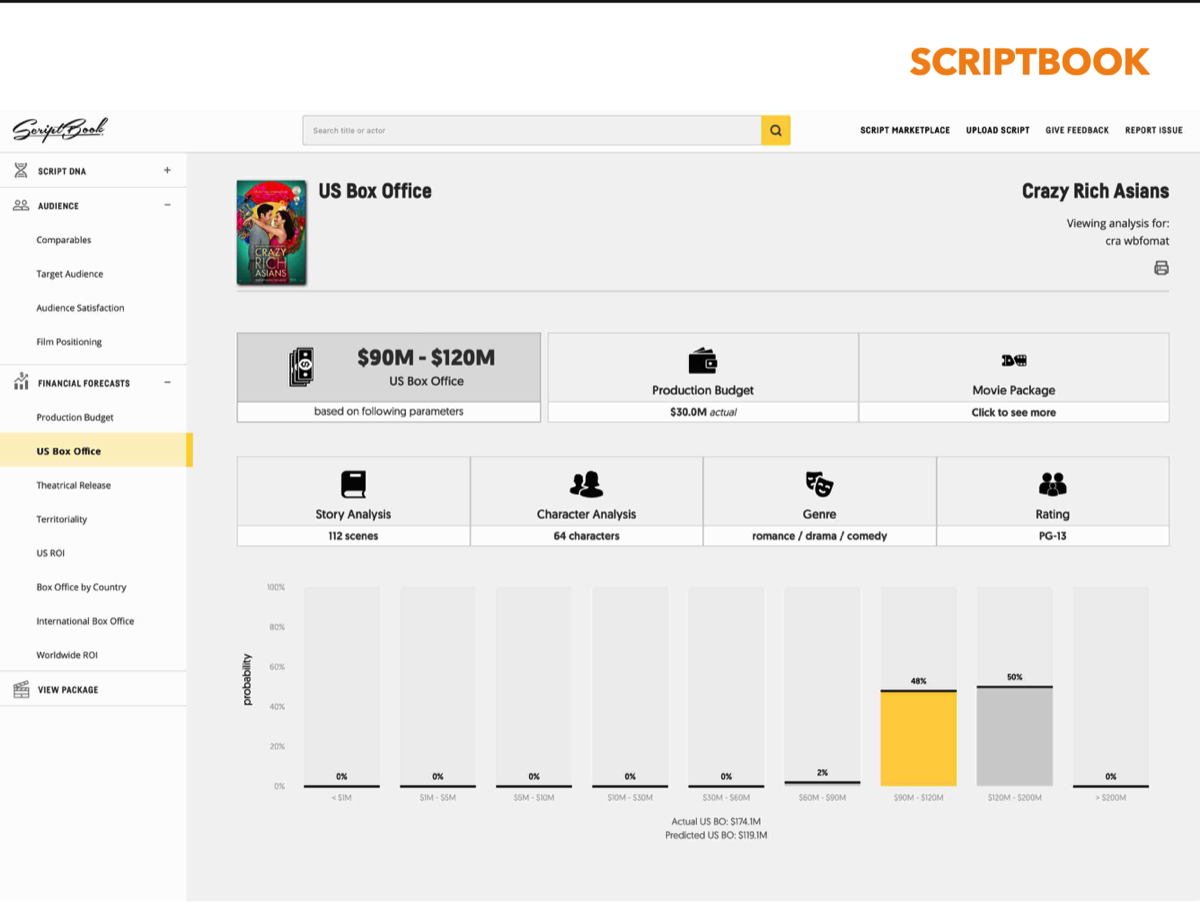Click the Story Analysis book icon
1200x904 pixels.
click(x=353, y=485)
